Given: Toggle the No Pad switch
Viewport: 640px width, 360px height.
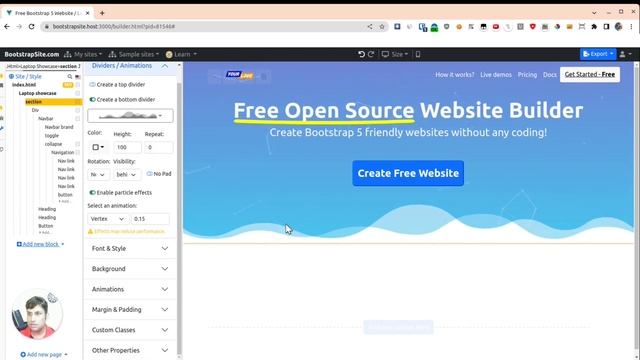Looking at the screenshot, I should click(x=149, y=174).
